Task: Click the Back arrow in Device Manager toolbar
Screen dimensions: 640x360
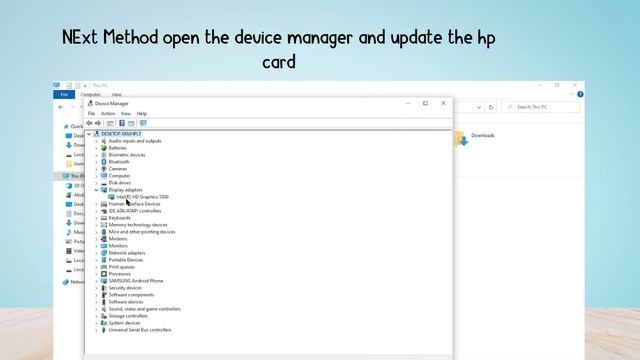Action: click(x=89, y=123)
